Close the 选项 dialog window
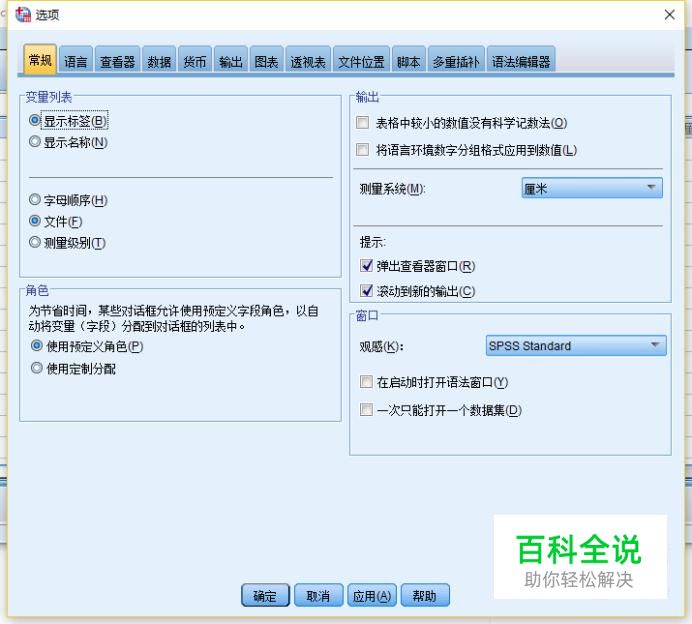The height and width of the screenshot is (624, 692). (669, 15)
